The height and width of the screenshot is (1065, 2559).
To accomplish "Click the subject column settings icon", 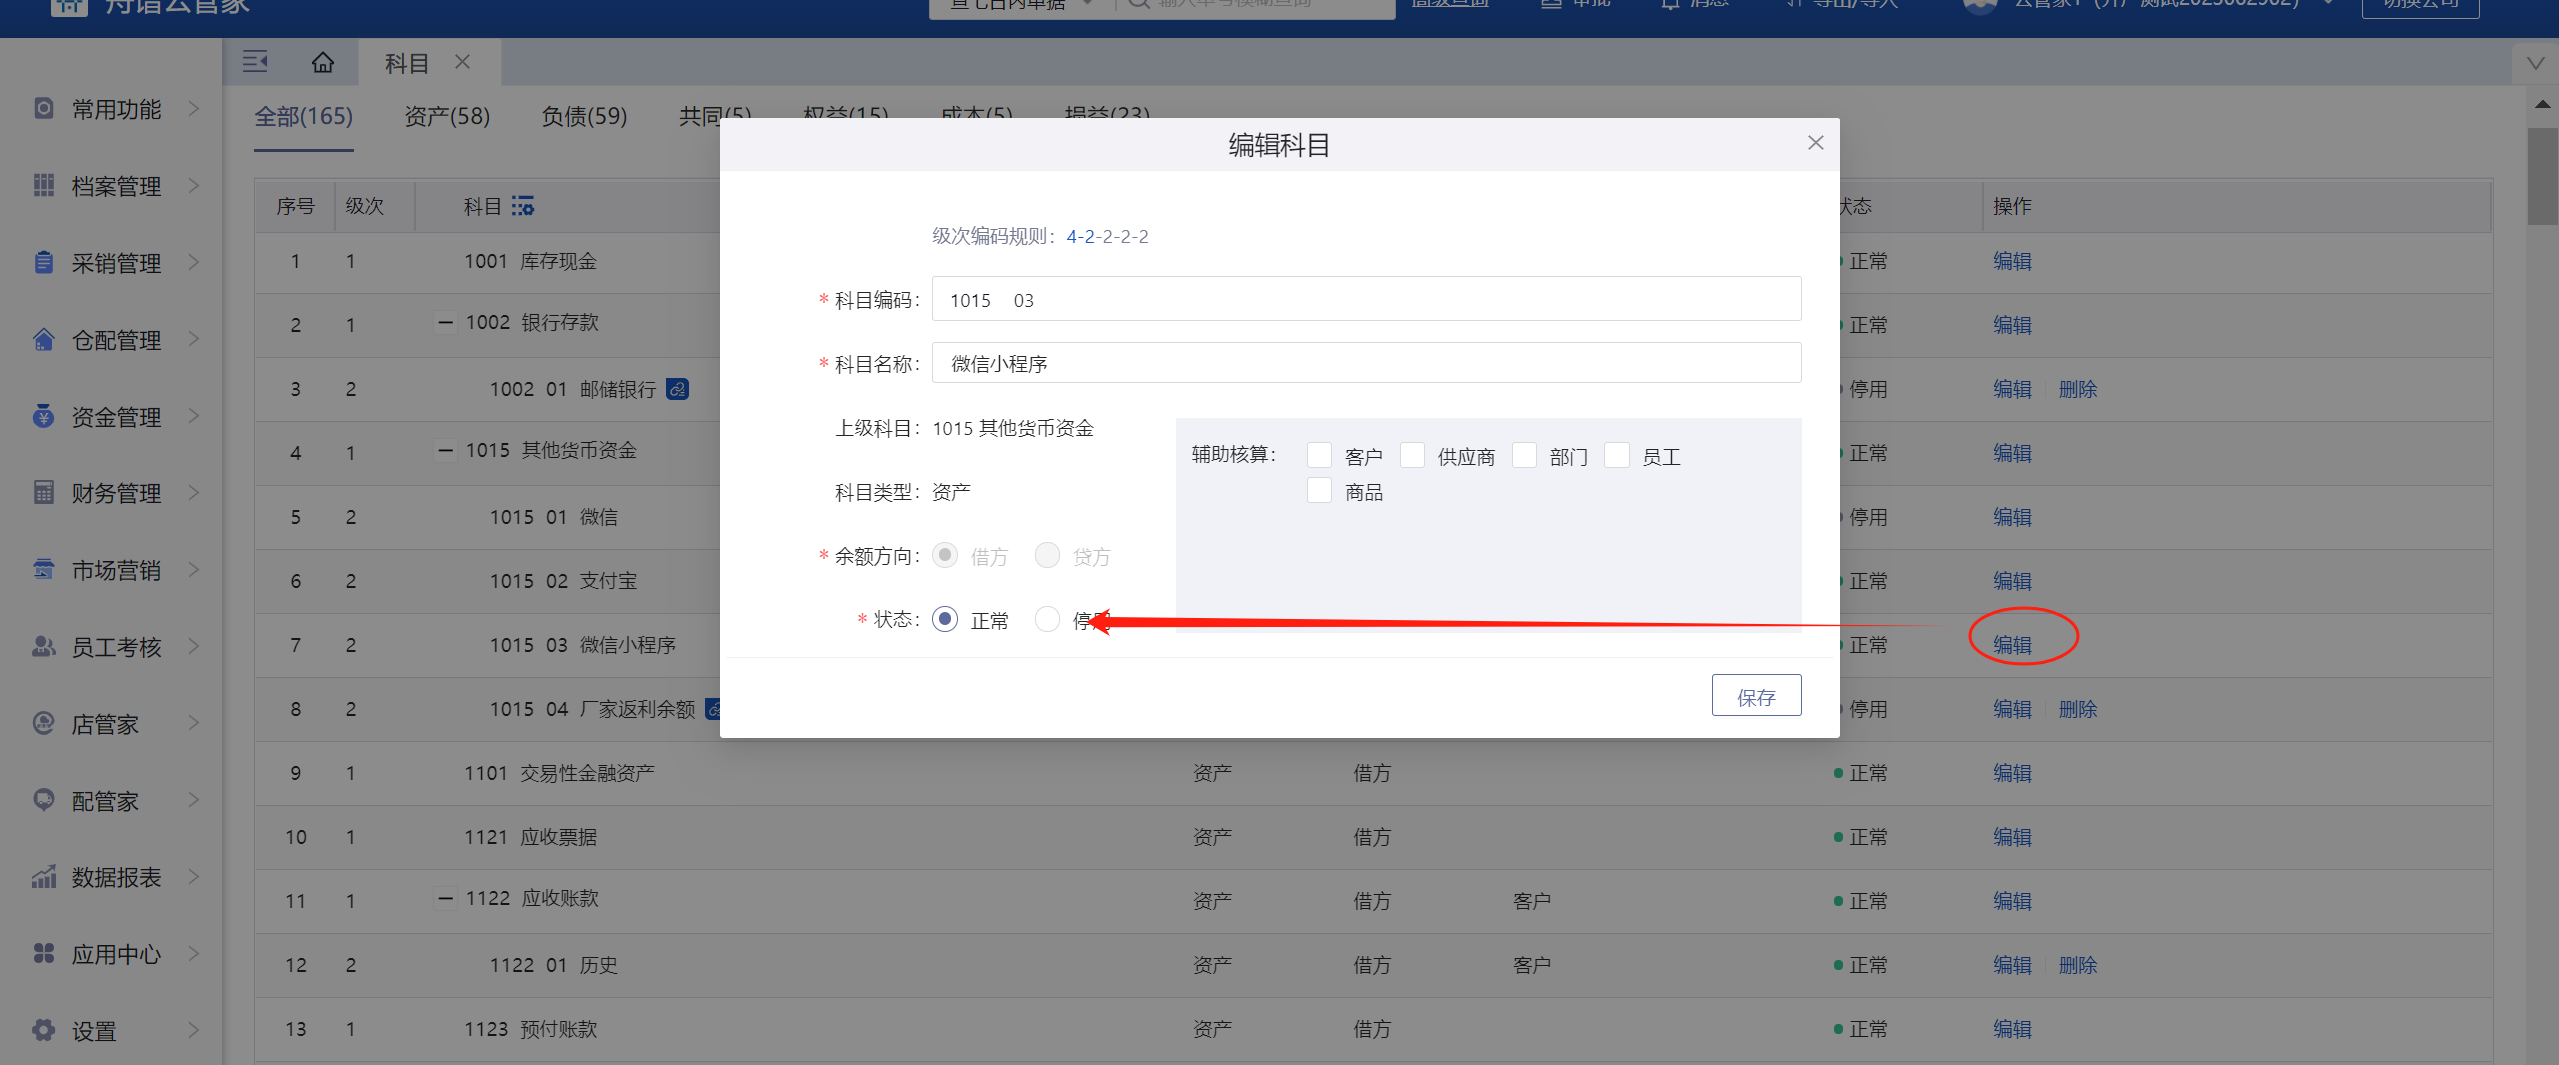I will 523,206.
